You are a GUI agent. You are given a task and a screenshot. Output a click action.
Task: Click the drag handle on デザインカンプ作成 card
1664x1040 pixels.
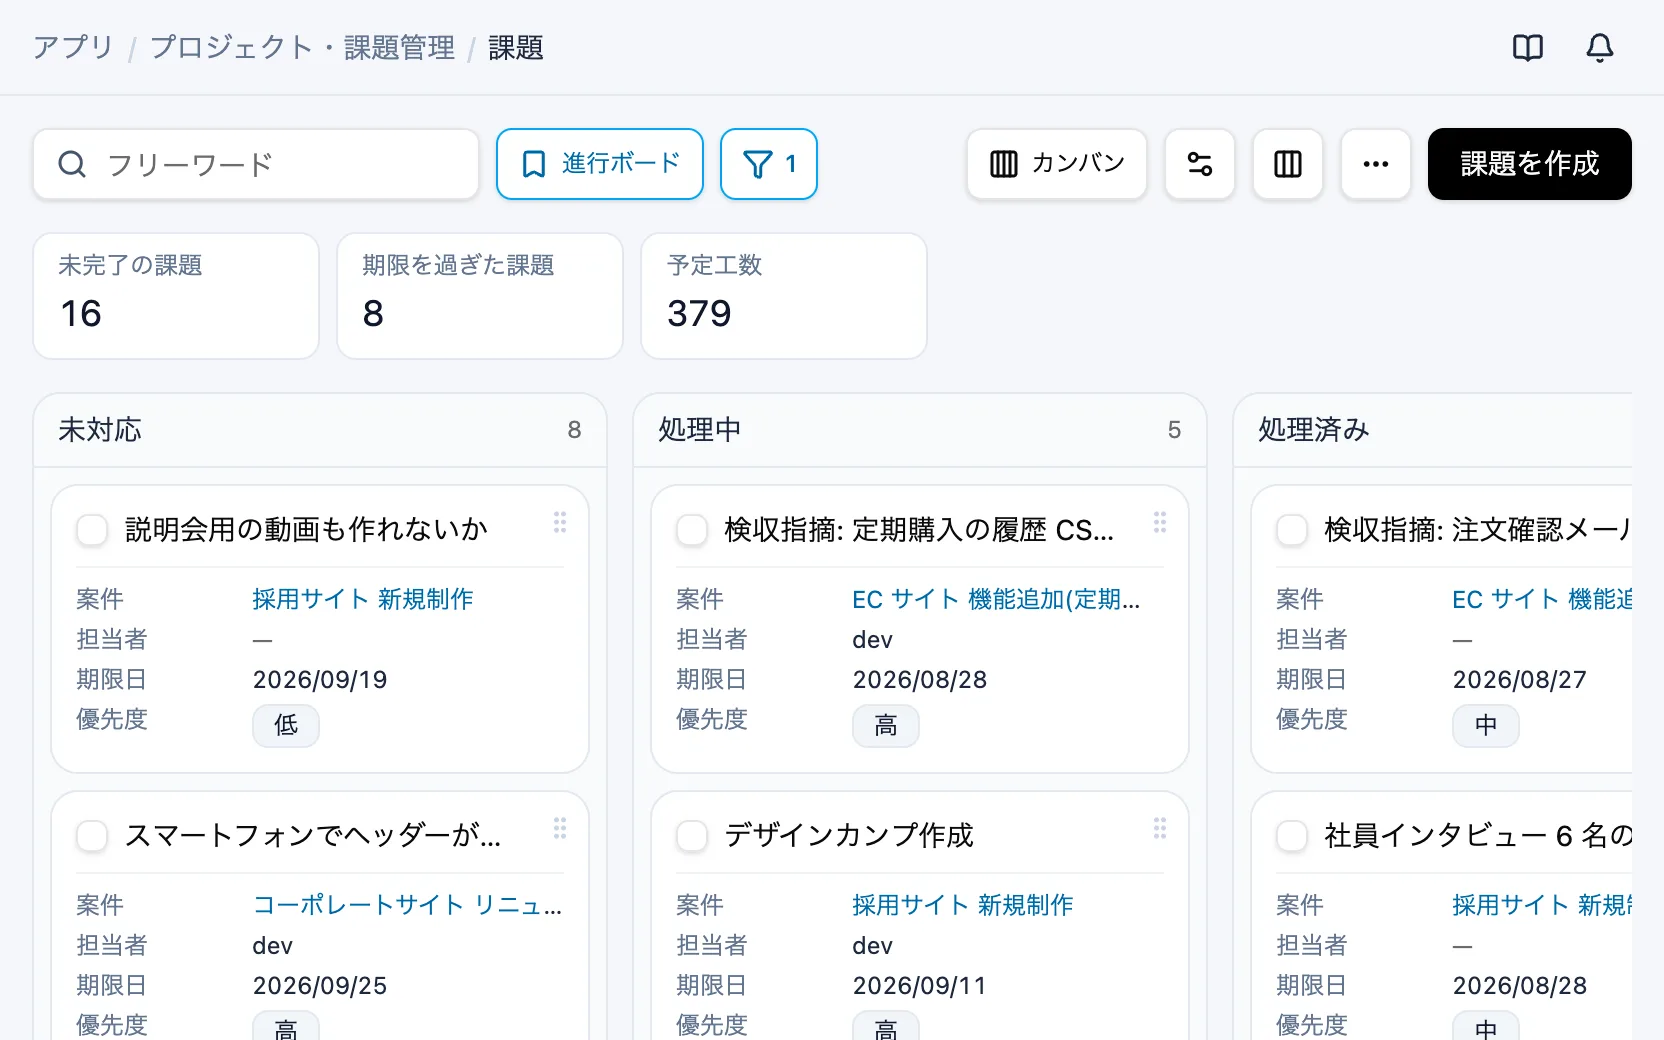point(1160,829)
